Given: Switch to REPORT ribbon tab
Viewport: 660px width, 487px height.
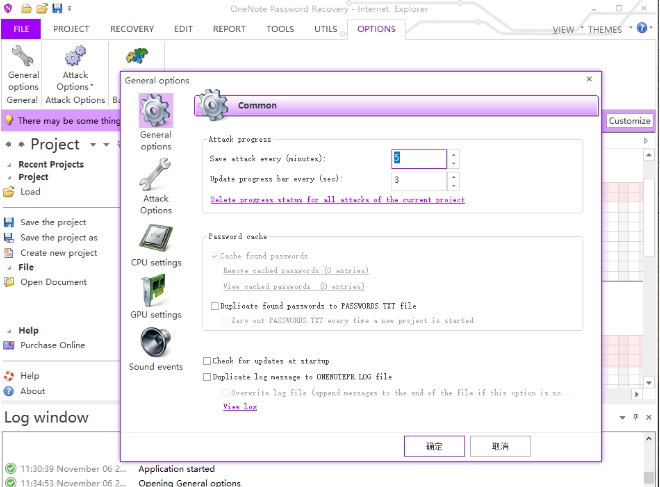Looking at the screenshot, I should 229,29.
